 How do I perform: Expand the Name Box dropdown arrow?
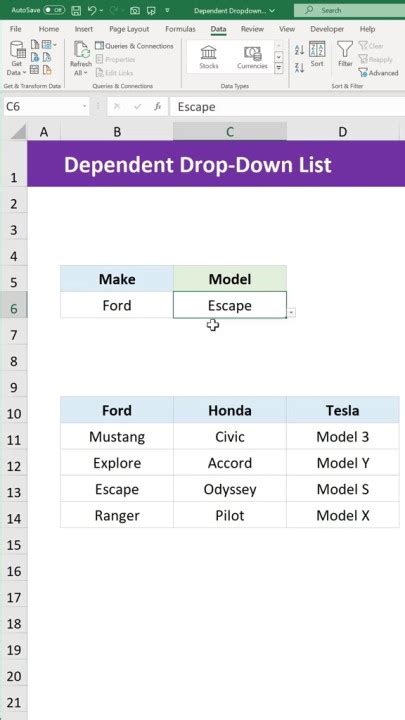[x=84, y=107]
